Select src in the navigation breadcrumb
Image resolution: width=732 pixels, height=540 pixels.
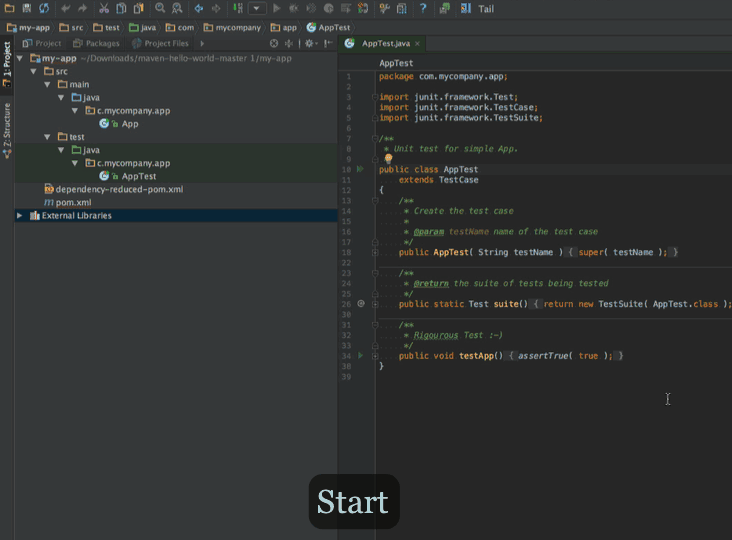point(71,28)
